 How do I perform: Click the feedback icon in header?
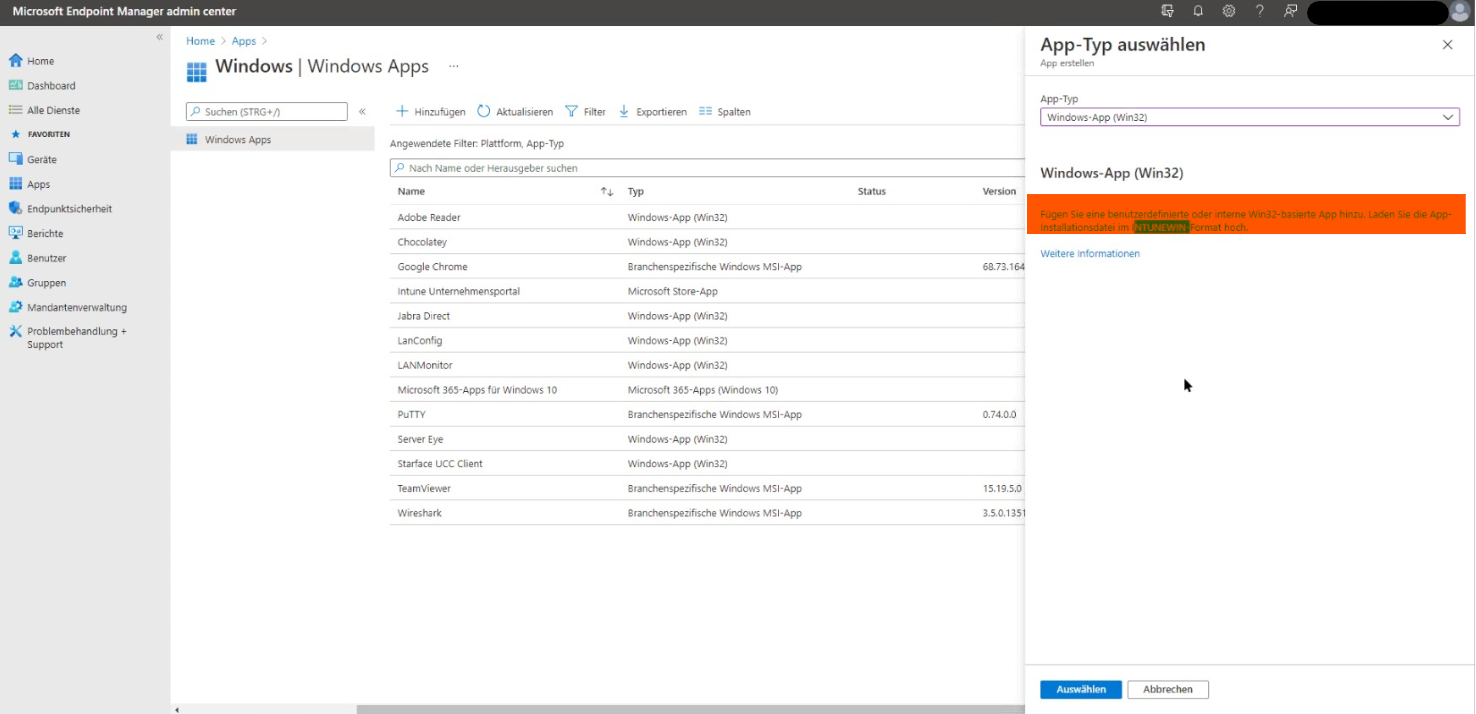(x=1290, y=11)
